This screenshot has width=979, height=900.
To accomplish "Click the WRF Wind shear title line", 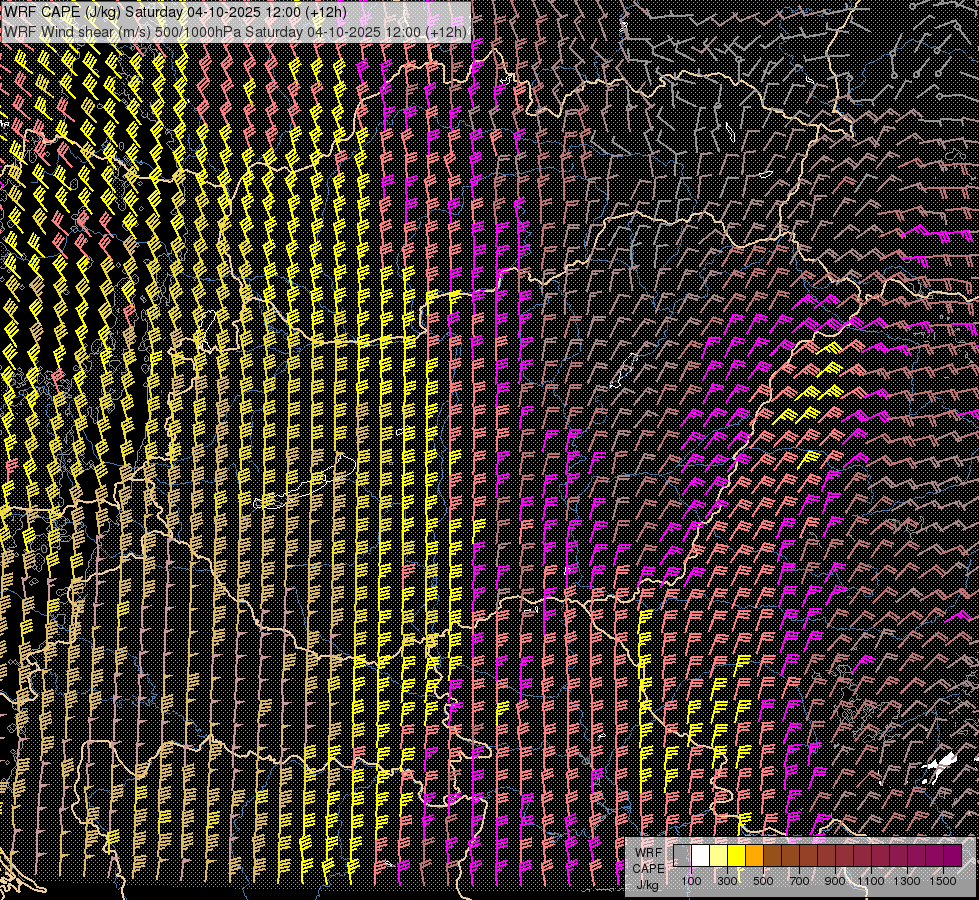I will (235, 32).
